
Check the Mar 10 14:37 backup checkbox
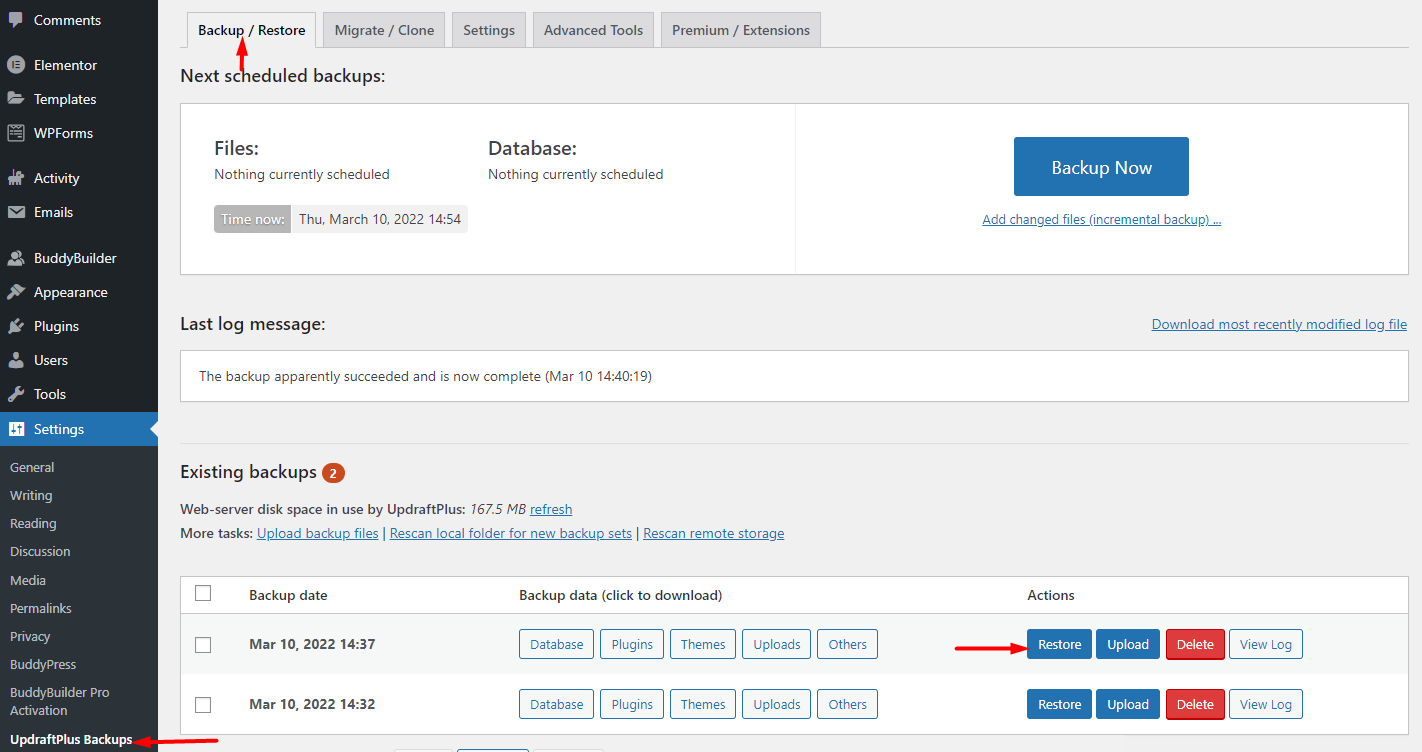[203, 644]
